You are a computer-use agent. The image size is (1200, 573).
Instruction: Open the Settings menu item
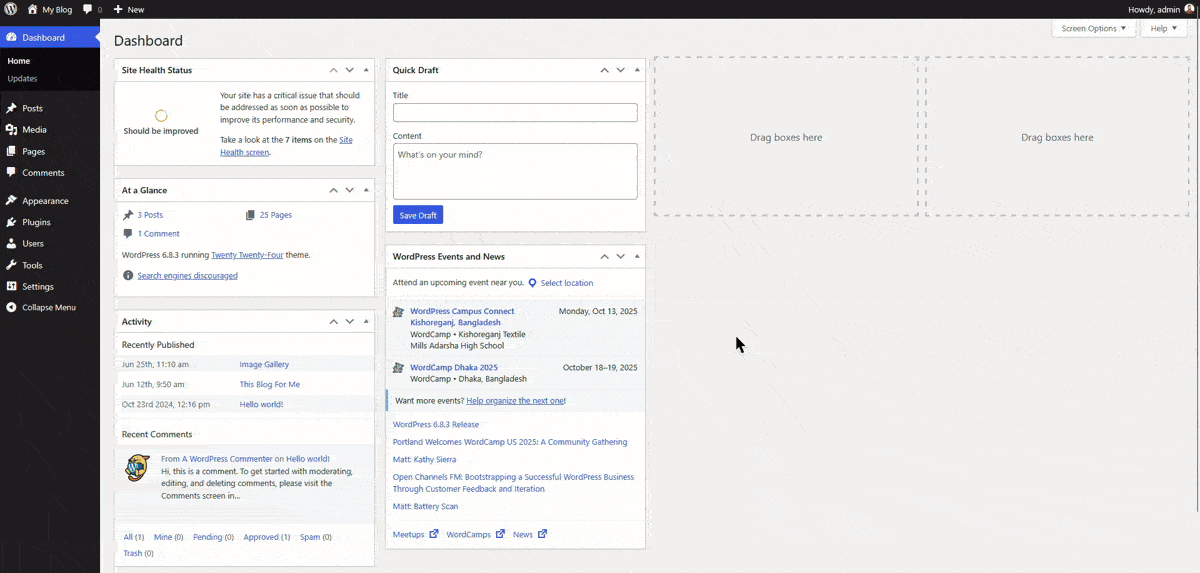click(38, 287)
